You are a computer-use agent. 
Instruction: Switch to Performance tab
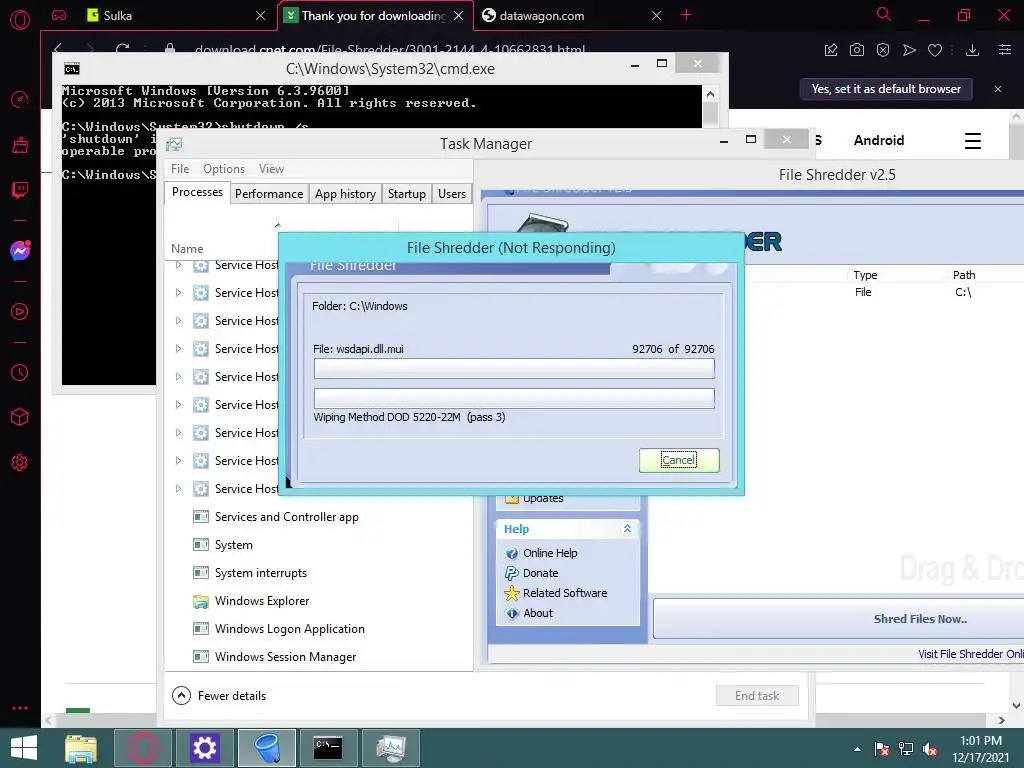269,194
